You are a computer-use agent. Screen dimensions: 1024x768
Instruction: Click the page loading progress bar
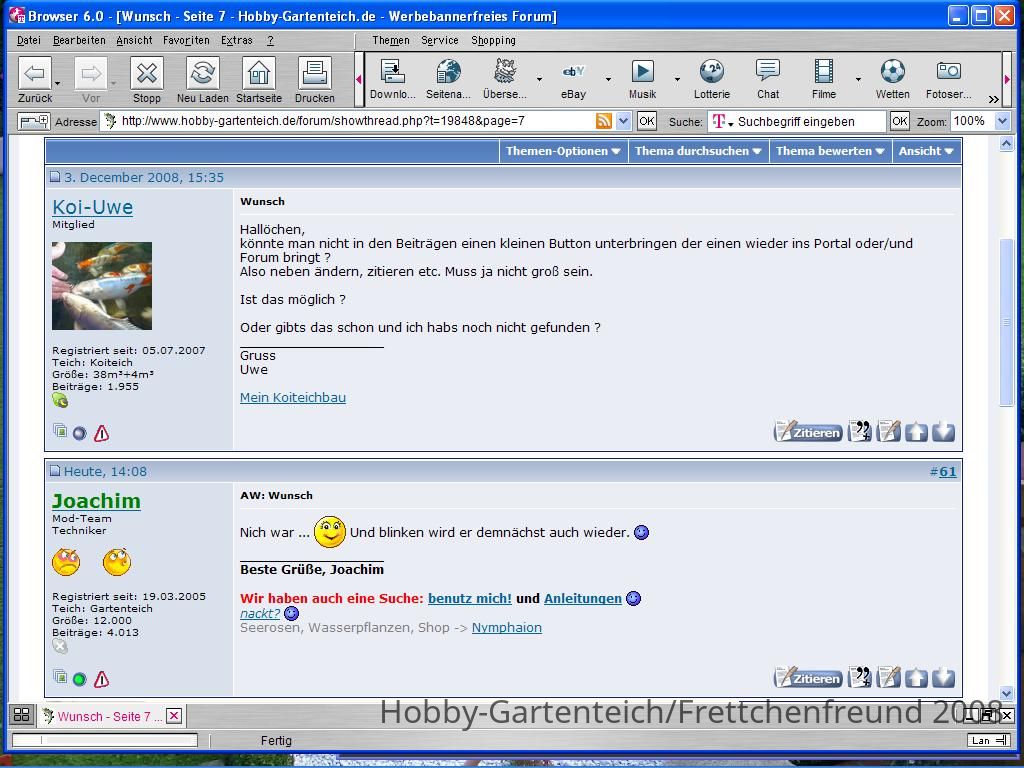[104, 740]
